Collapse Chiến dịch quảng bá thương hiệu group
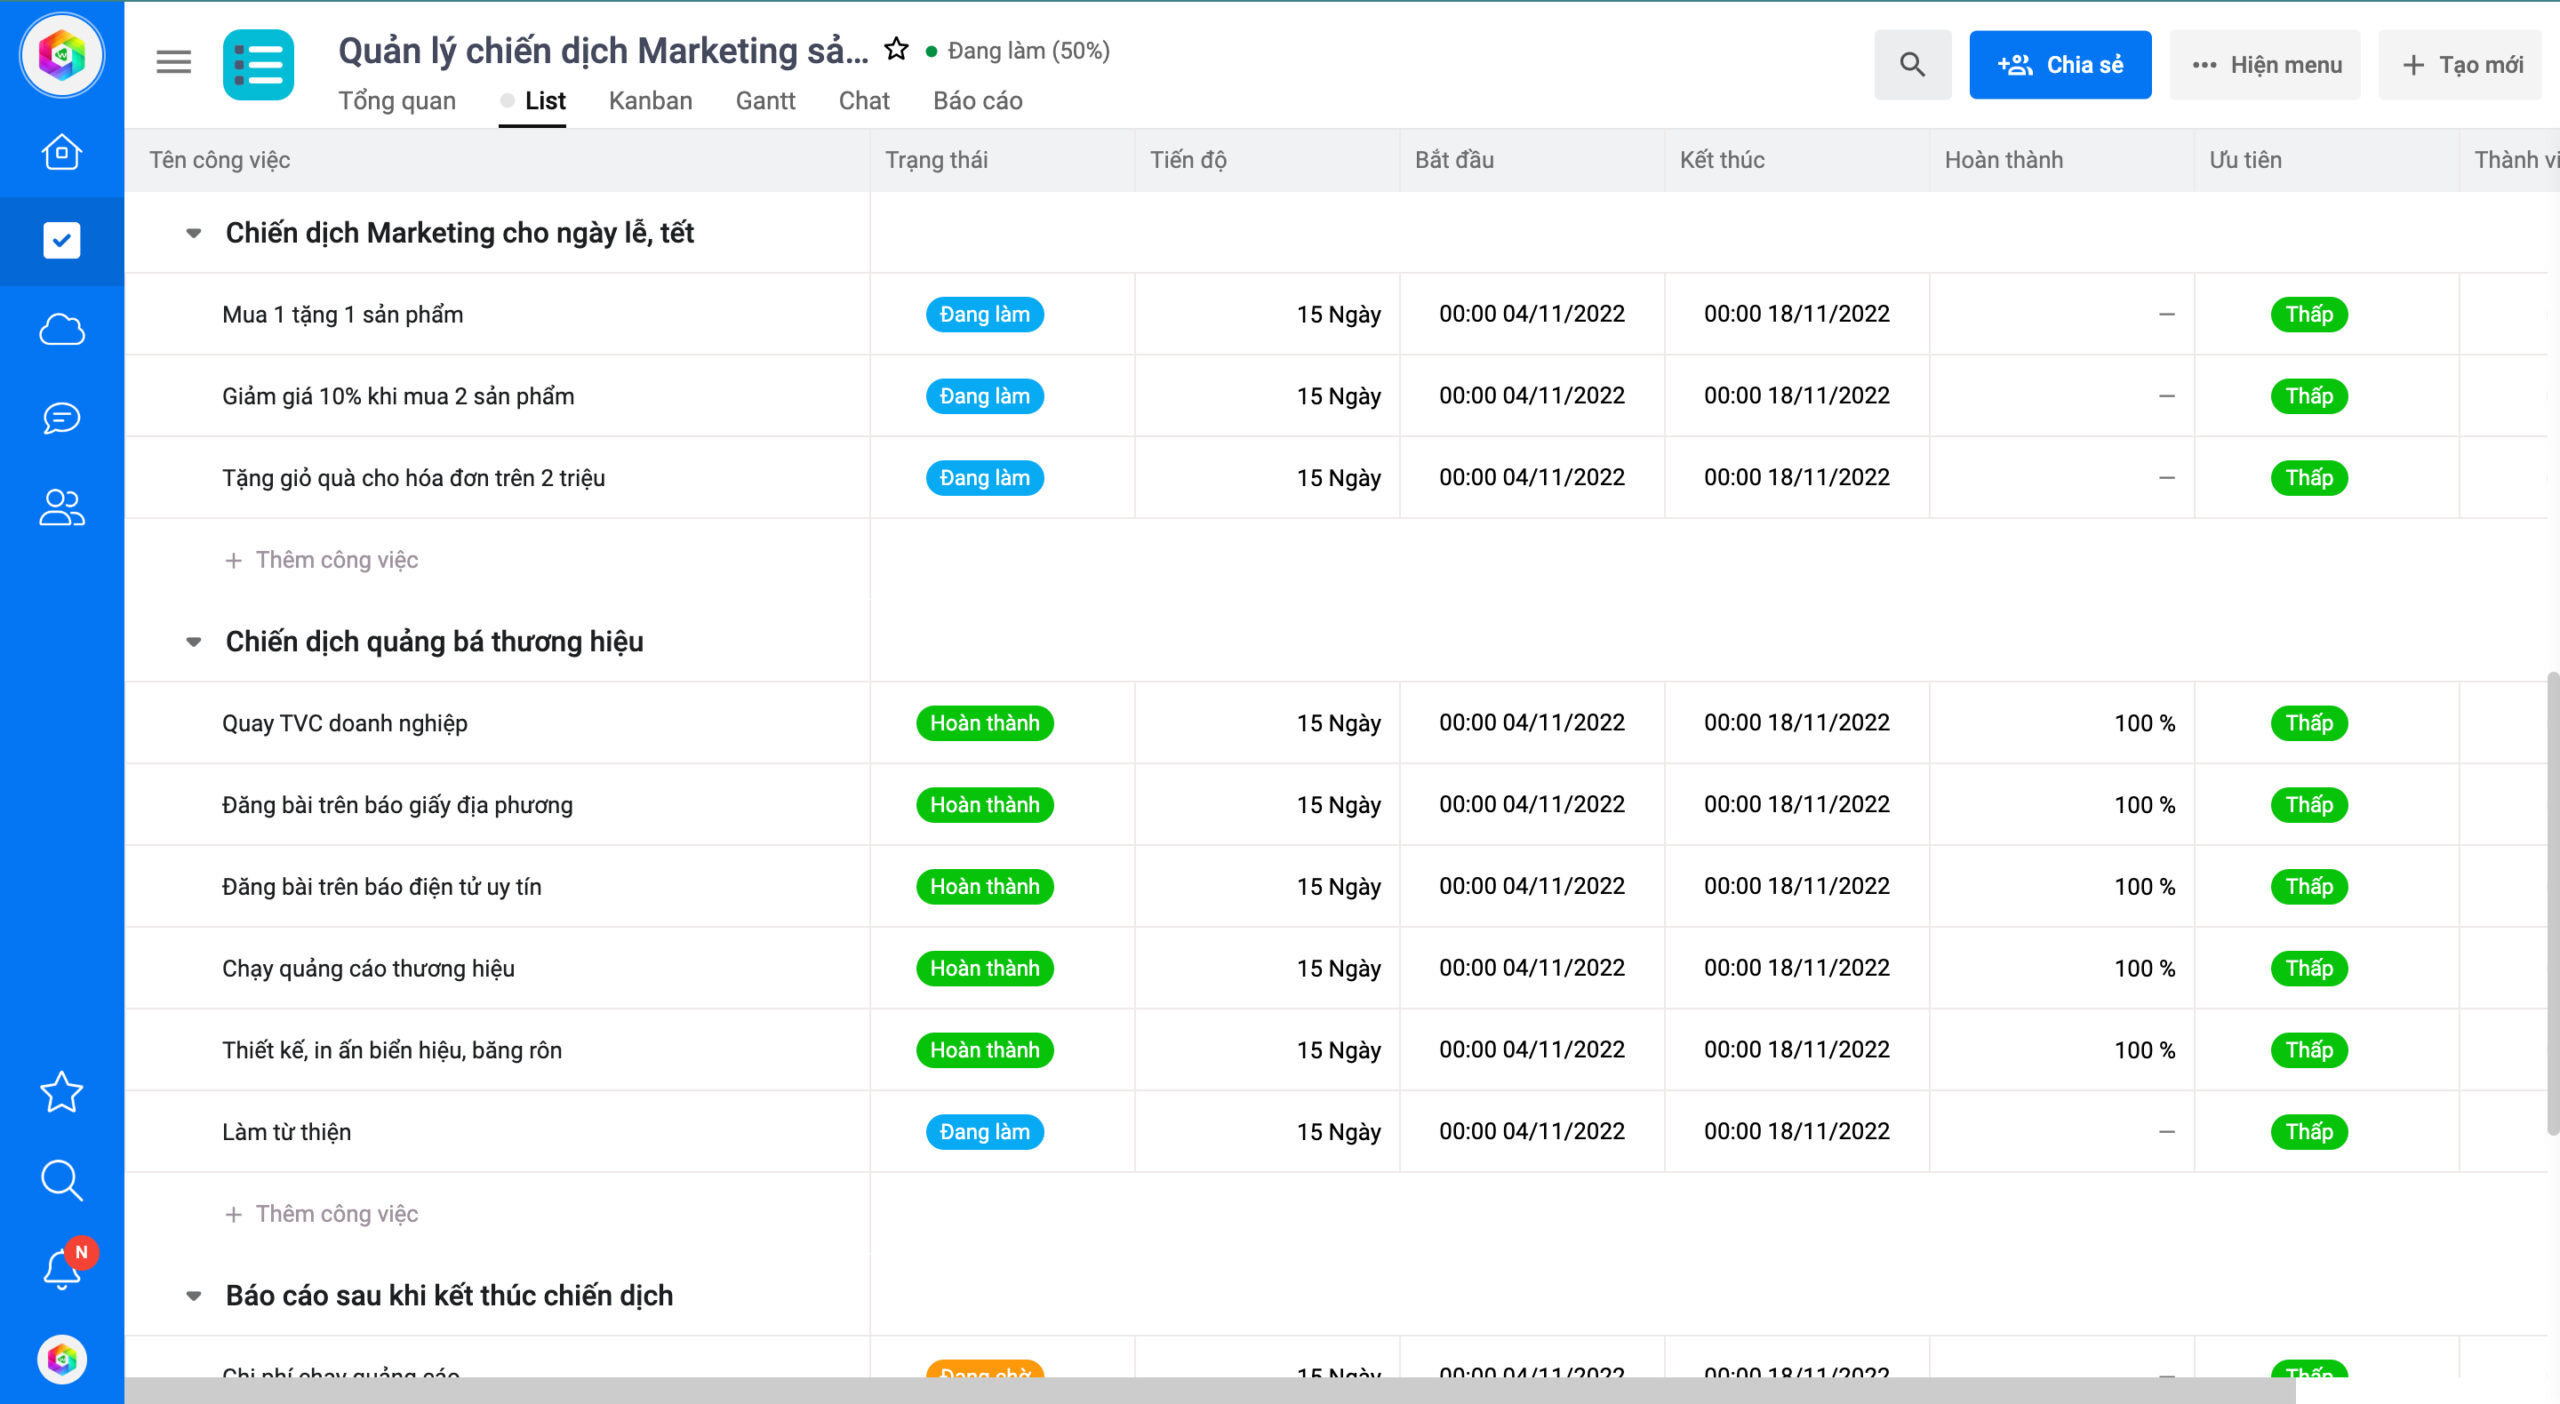 point(194,642)
